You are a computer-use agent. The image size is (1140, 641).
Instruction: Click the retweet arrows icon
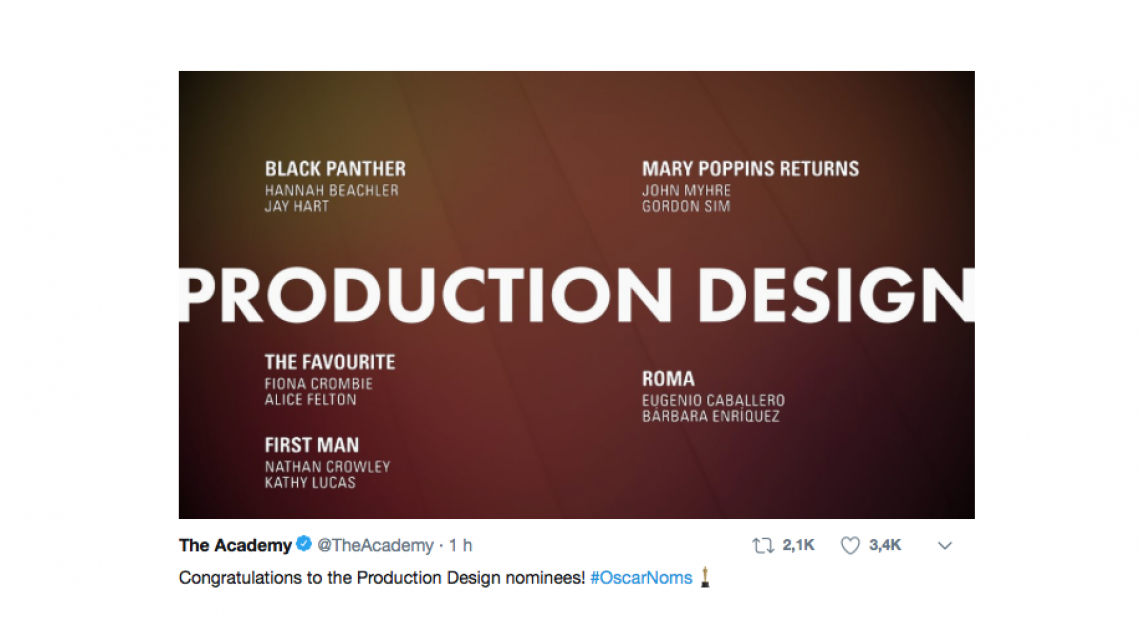point(763,546)
